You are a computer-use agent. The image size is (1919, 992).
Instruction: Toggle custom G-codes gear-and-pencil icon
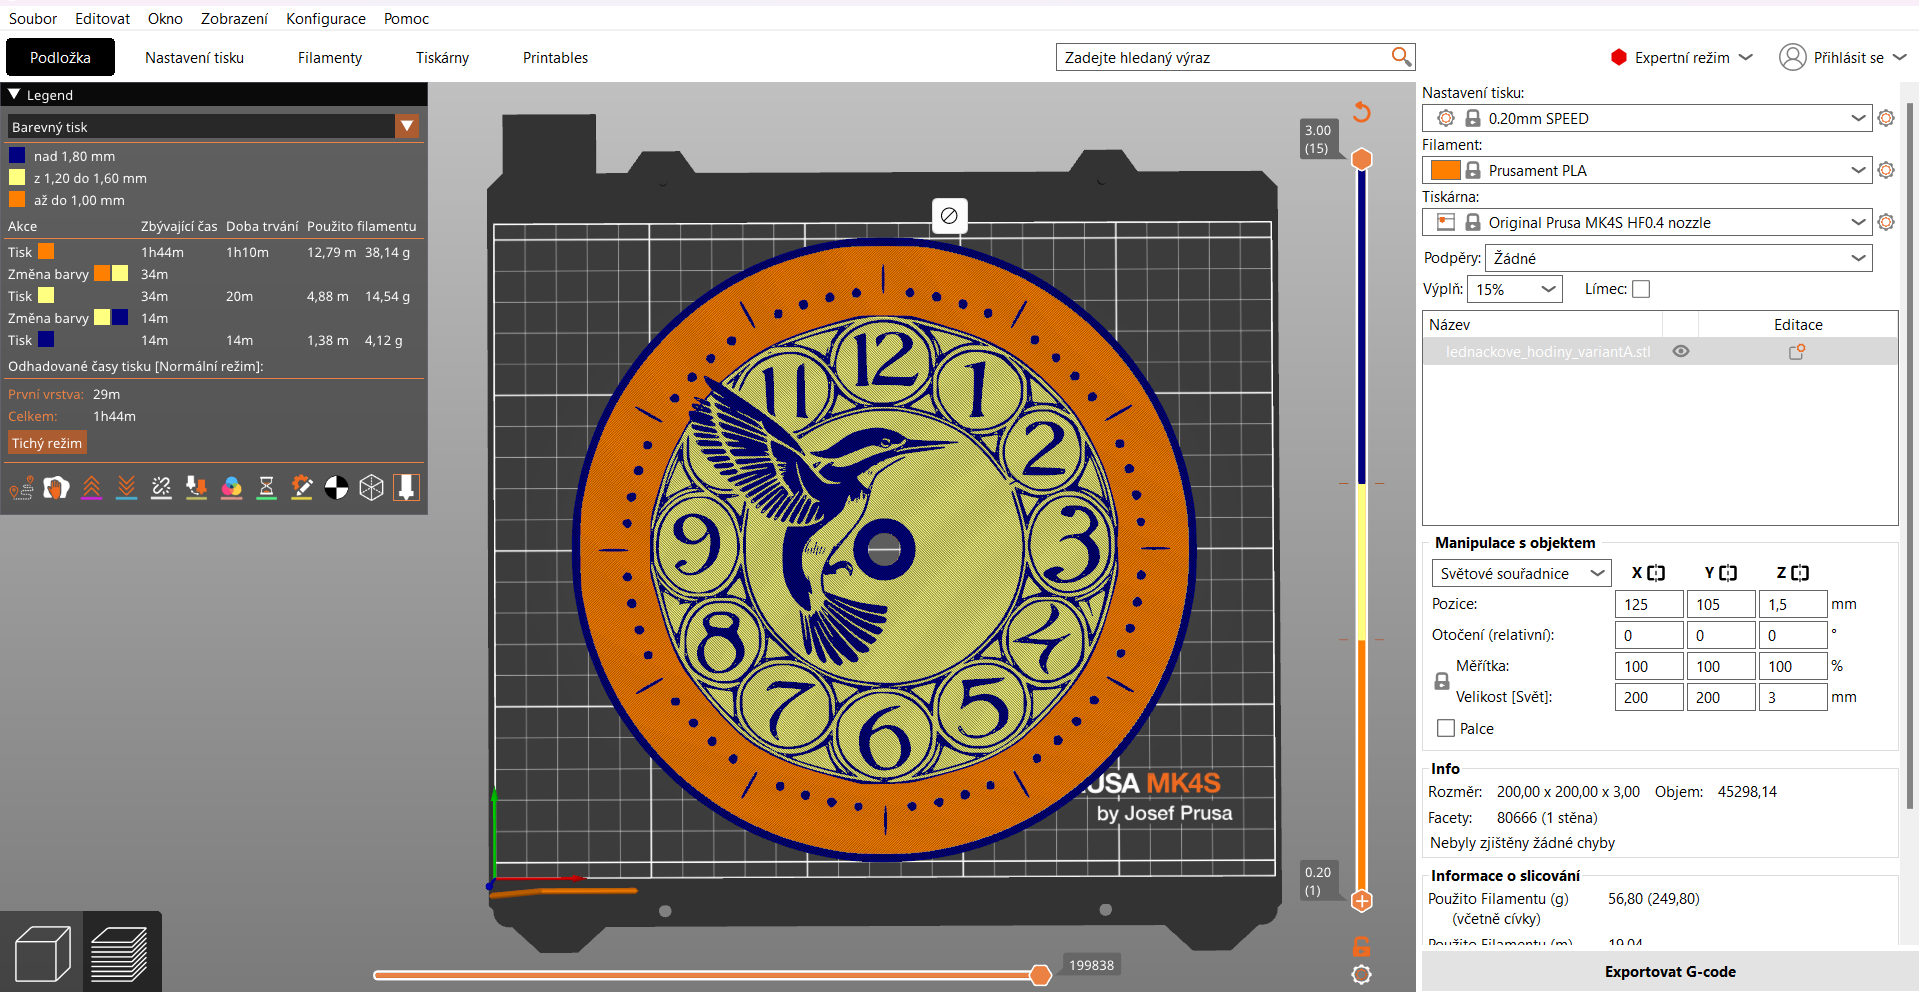tap(301, 488)
